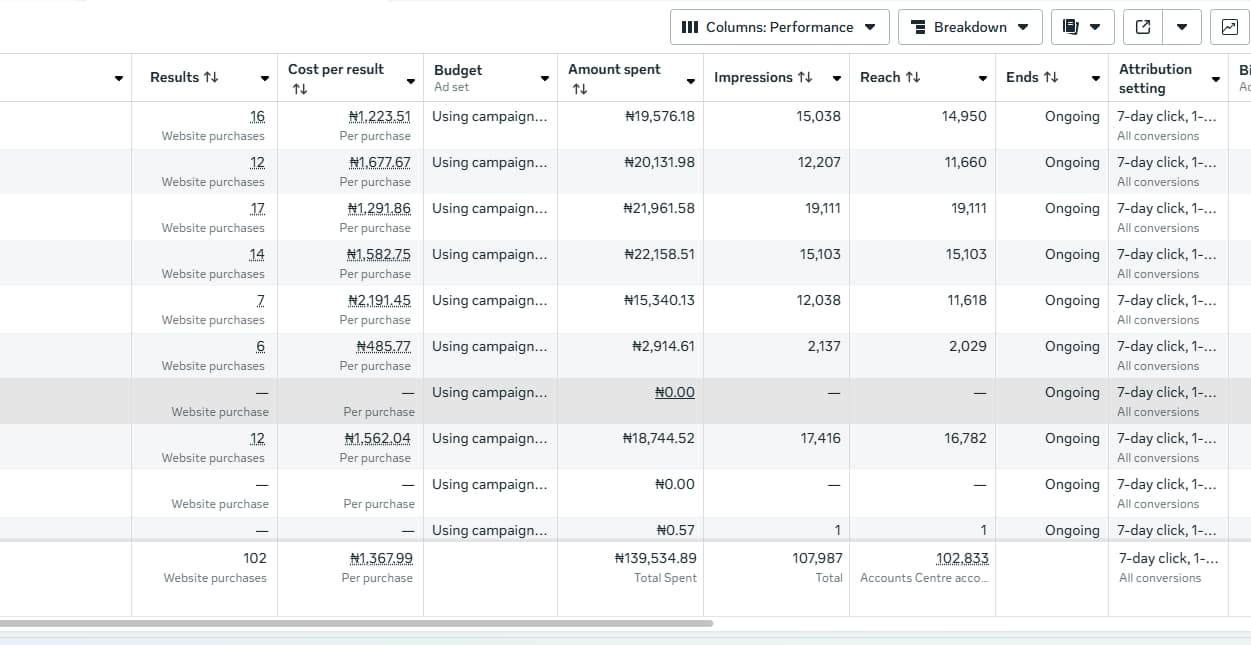Sort by Results using arrows icon
The height and width of the screenshot is (645, 1251).
pos(211,77)
